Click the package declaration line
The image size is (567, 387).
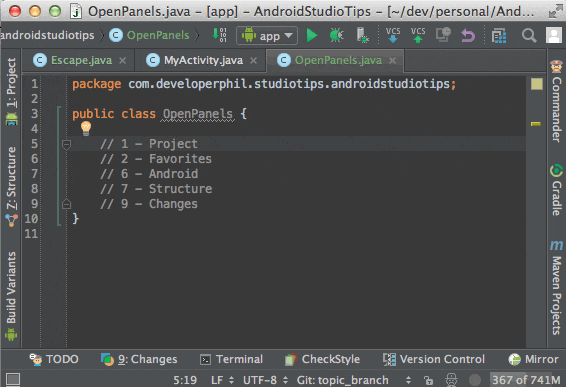coord(264,84)
